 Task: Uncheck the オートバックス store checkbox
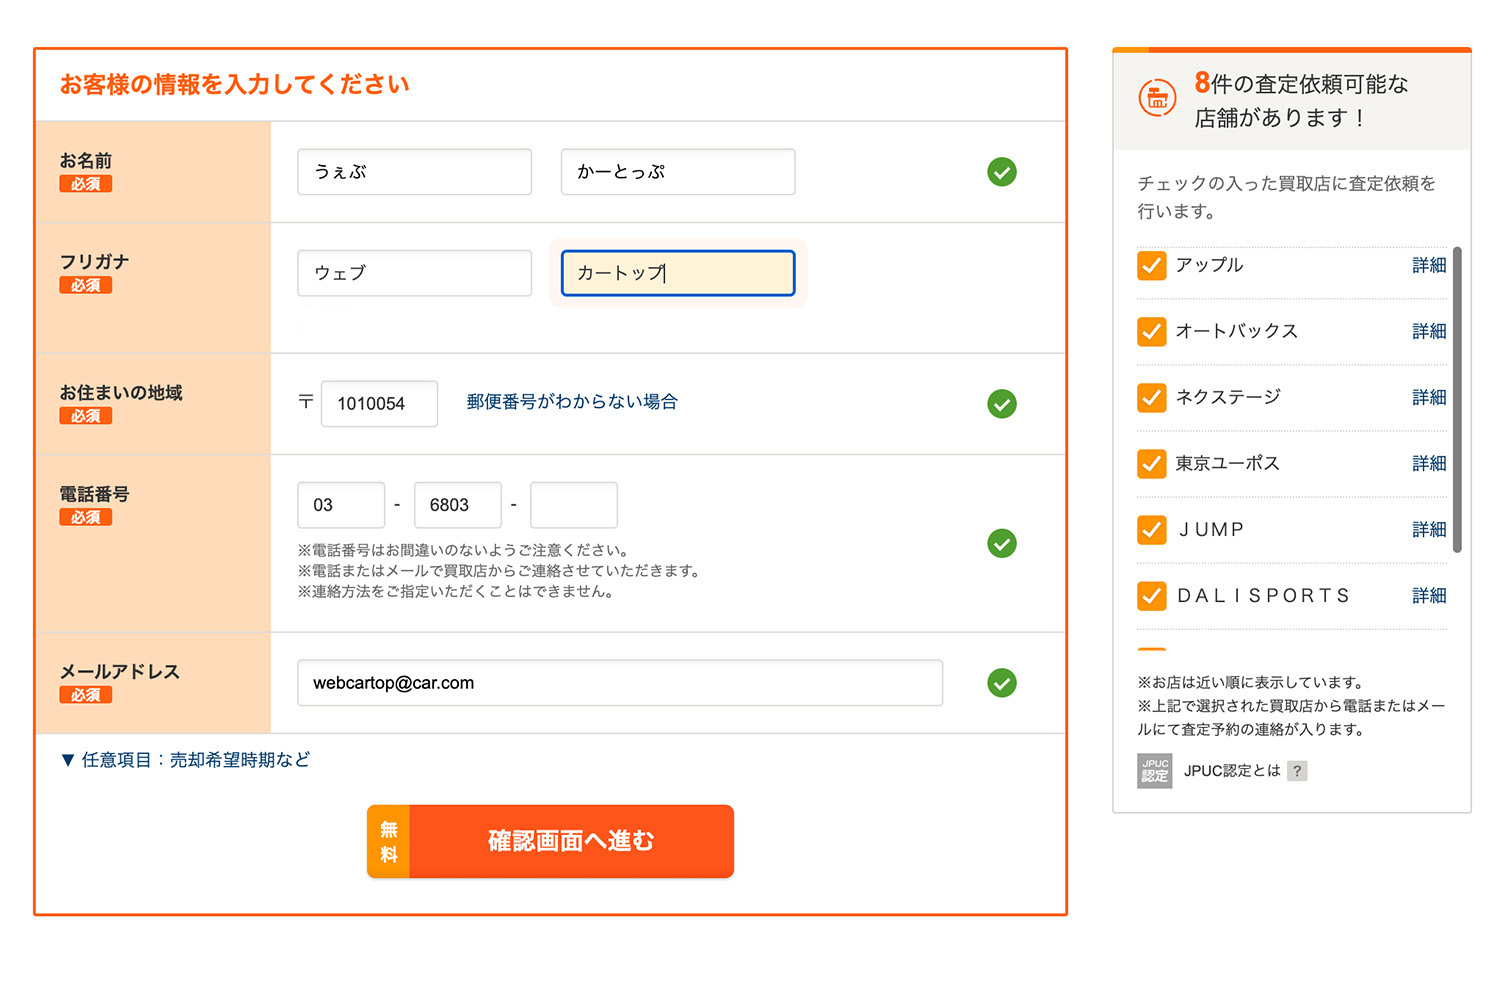click(x=1152, y=331)
